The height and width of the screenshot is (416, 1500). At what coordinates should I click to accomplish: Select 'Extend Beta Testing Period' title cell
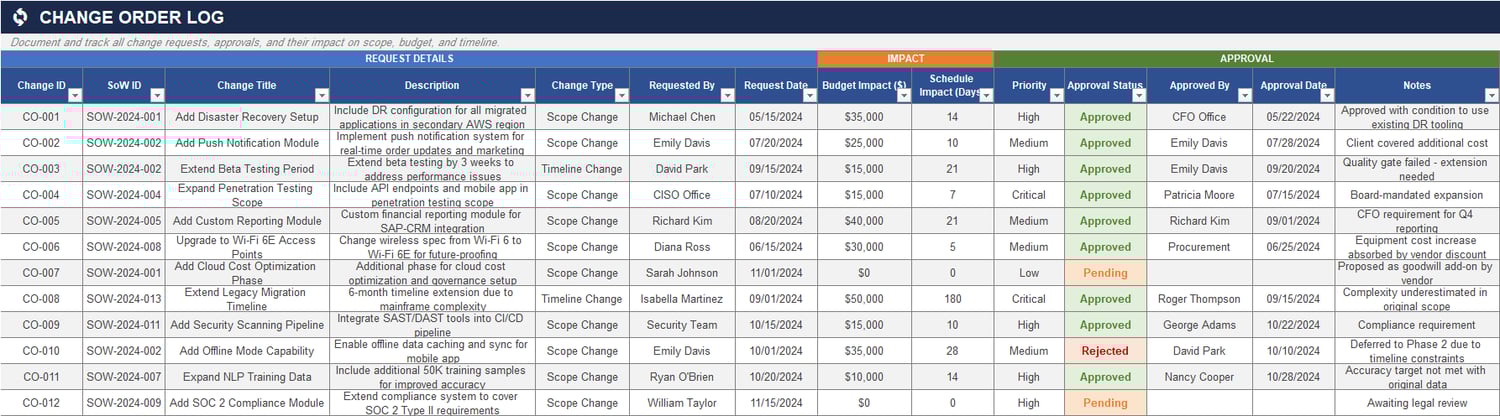(x=247, y=169)
